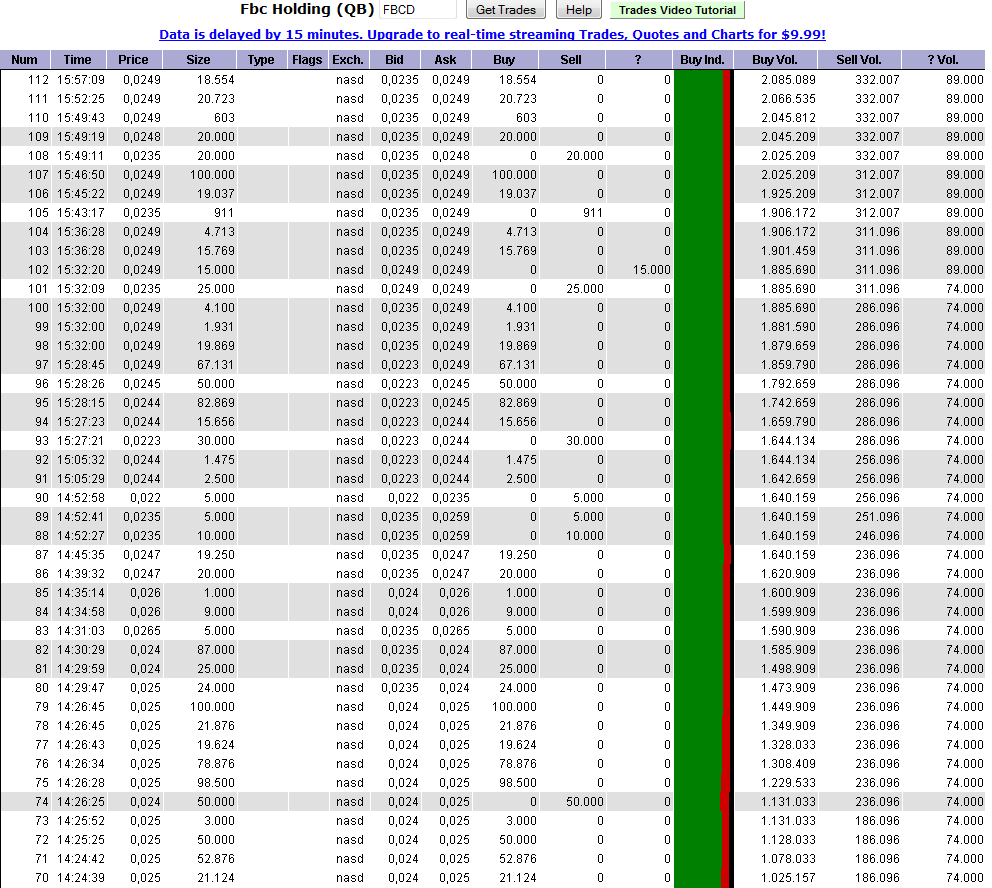Click time 15:49:11 of trade 108
992x888 pixels.
pyautogui.click(x=81, y=156)
